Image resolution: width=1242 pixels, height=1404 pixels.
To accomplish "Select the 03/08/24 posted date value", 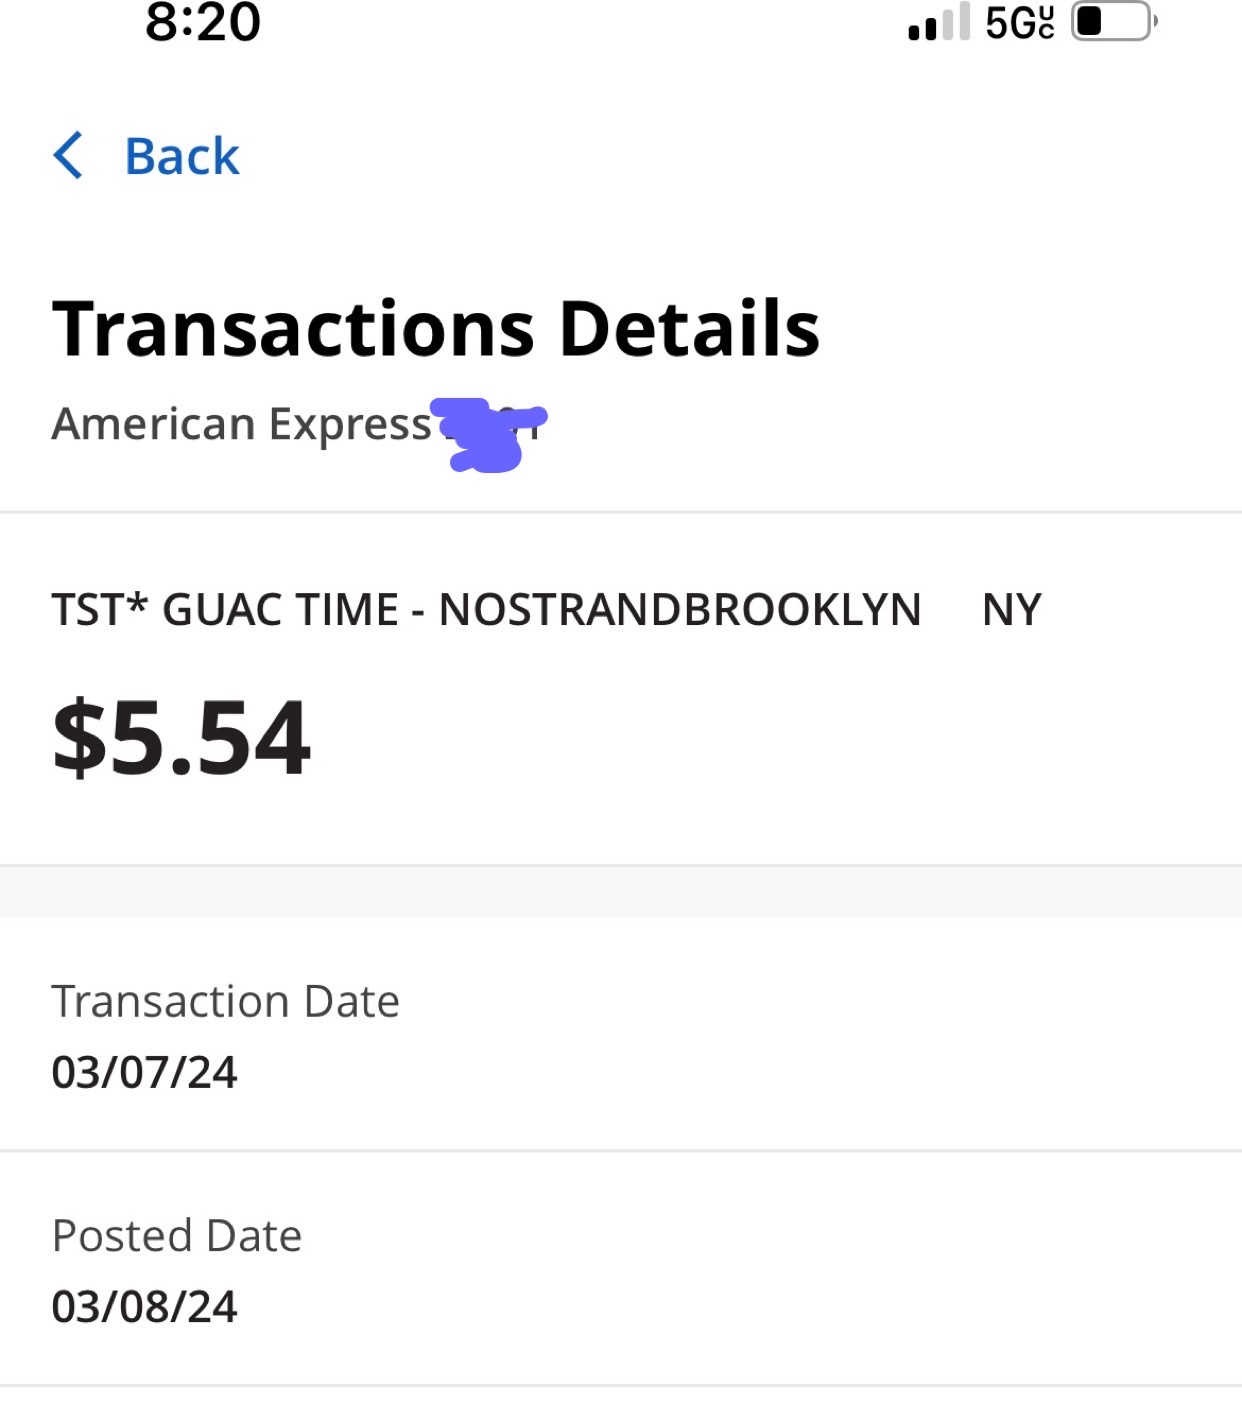I will [x=145, y=1306].
